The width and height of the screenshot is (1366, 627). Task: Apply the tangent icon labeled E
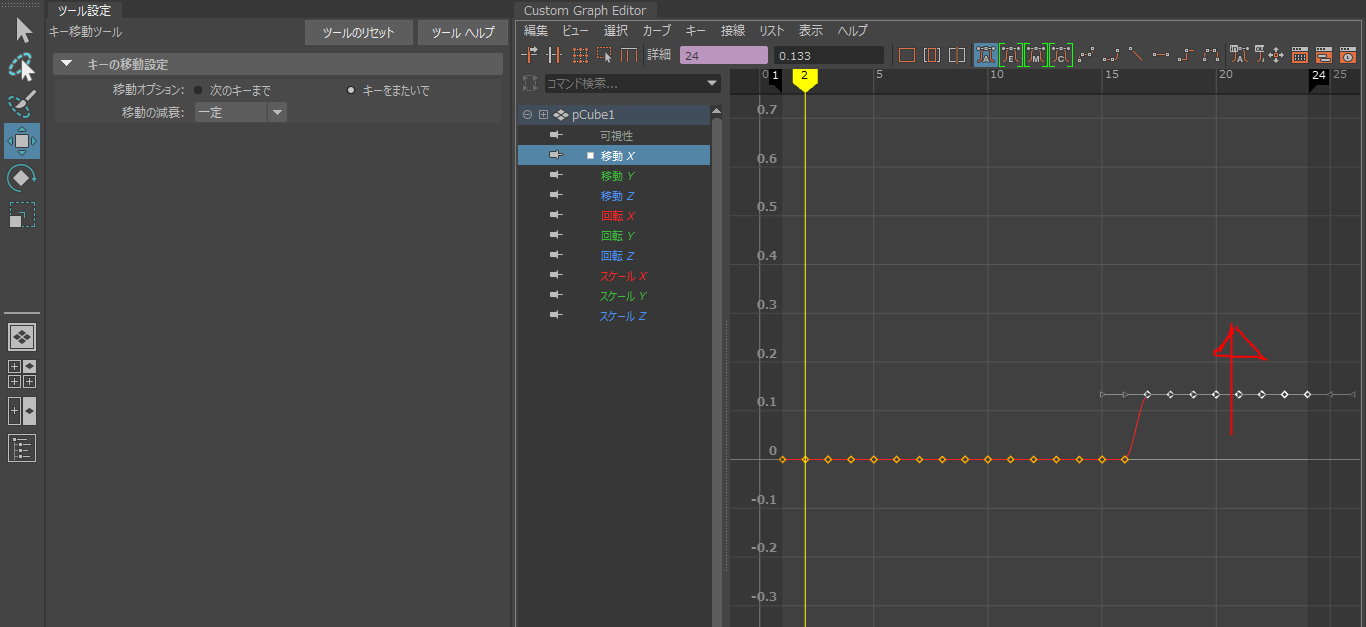coord(1010,55)
